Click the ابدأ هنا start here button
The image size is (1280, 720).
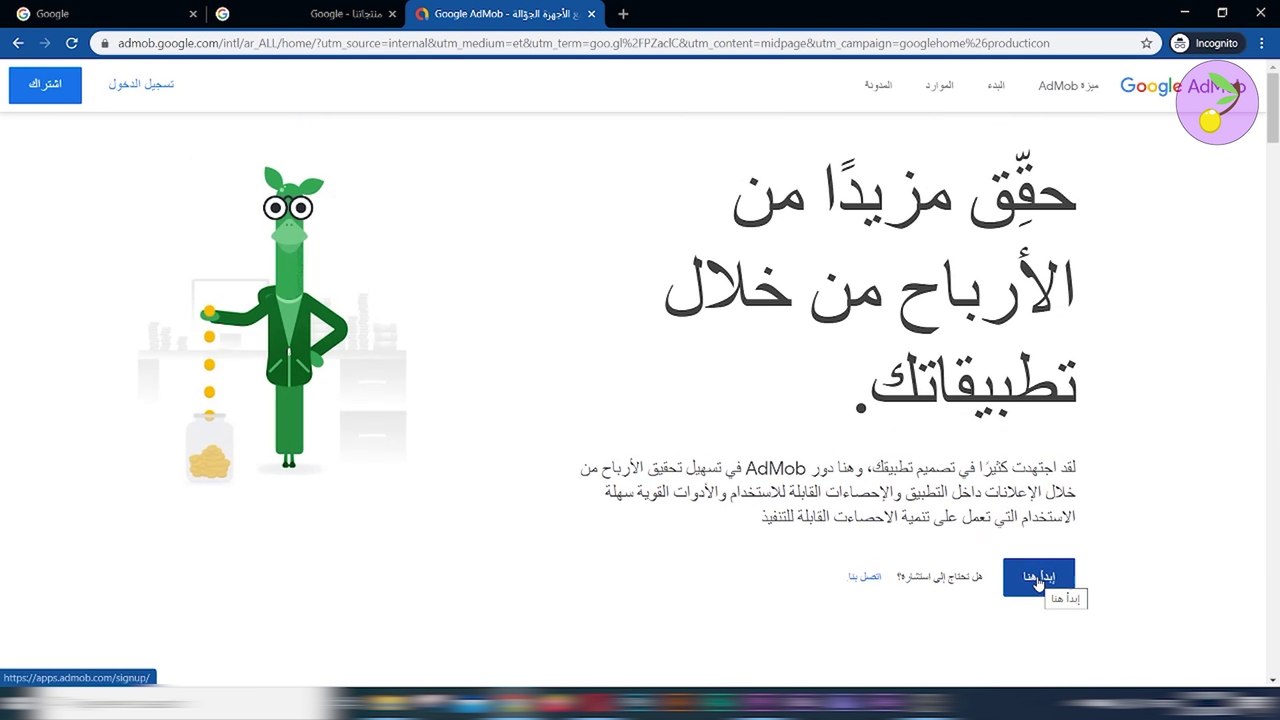(1039, 577)
